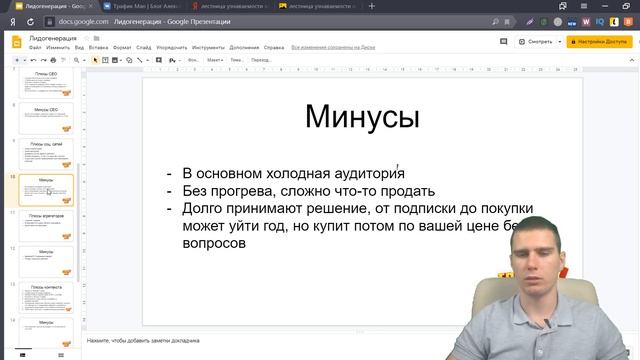Viewport: 640px width, 360px height.
Task: Click the Фон background button
Action: click(x=193, y=60)
